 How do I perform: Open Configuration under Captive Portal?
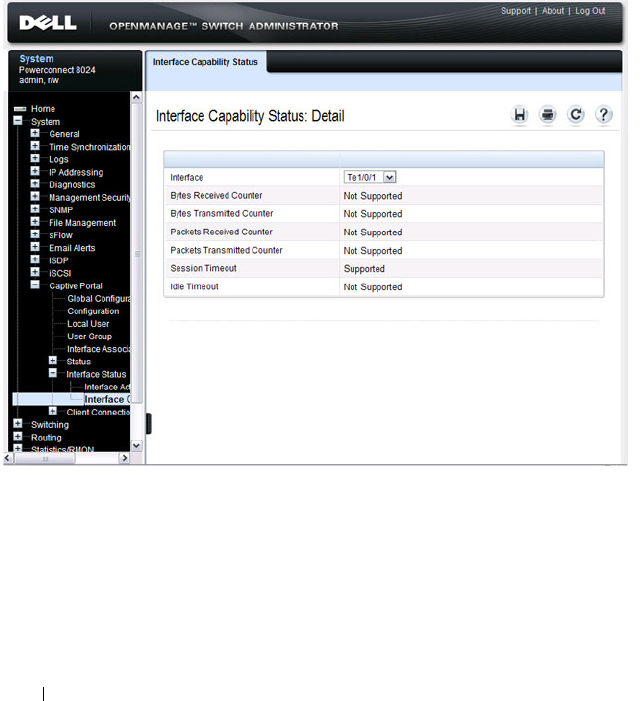point(93,311)
